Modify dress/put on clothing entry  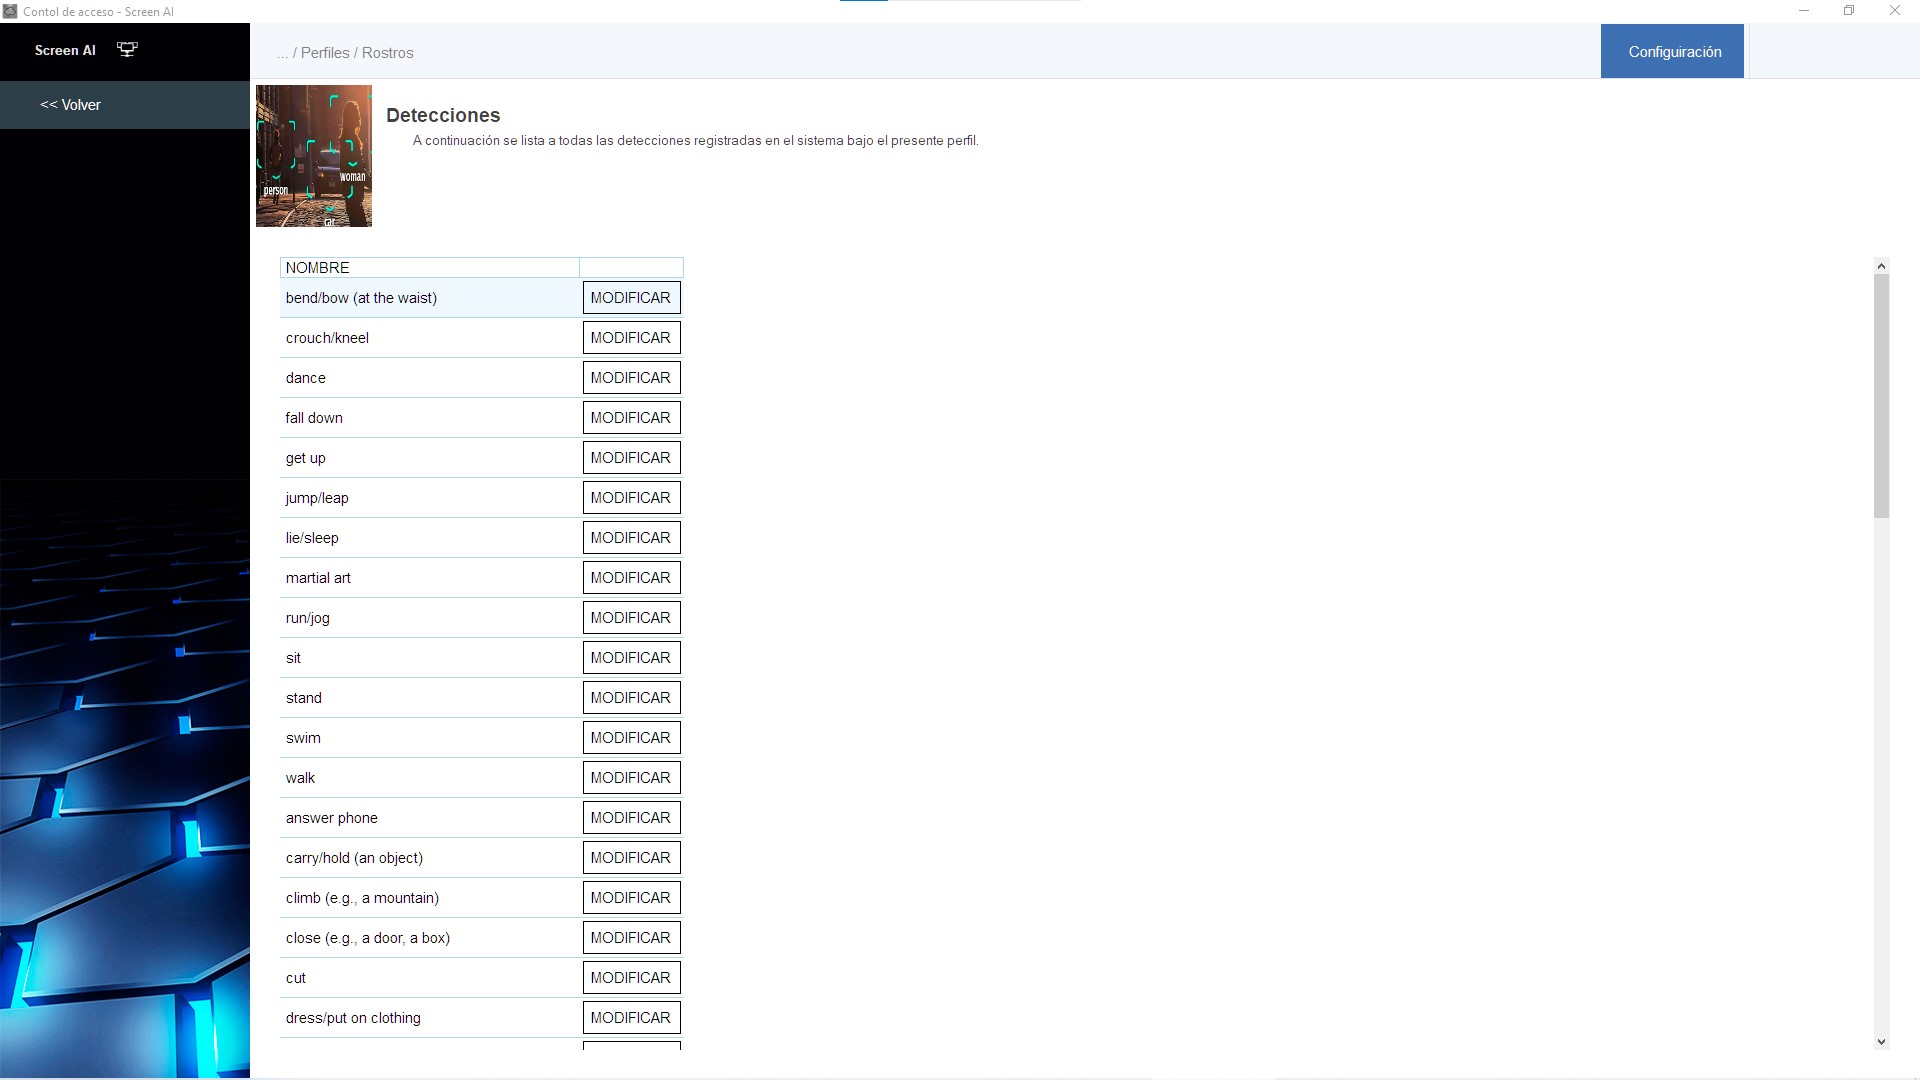coord(631,1018)
